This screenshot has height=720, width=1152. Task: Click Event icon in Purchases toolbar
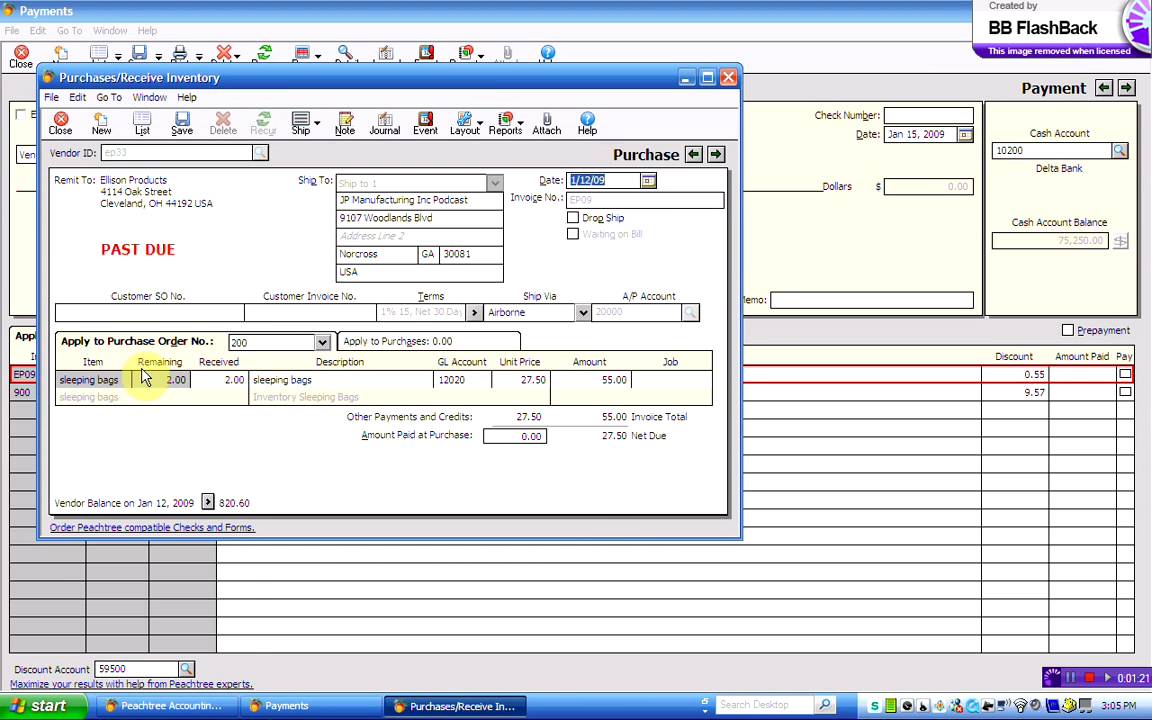(x=425, y=123)
